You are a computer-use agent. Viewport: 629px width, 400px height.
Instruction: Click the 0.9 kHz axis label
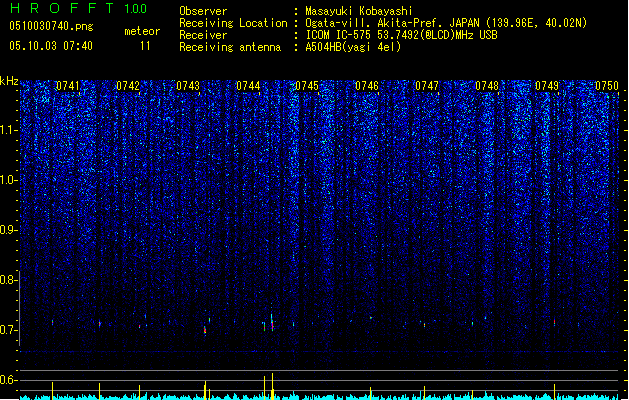pyautogui.click(x=8, y=230)
